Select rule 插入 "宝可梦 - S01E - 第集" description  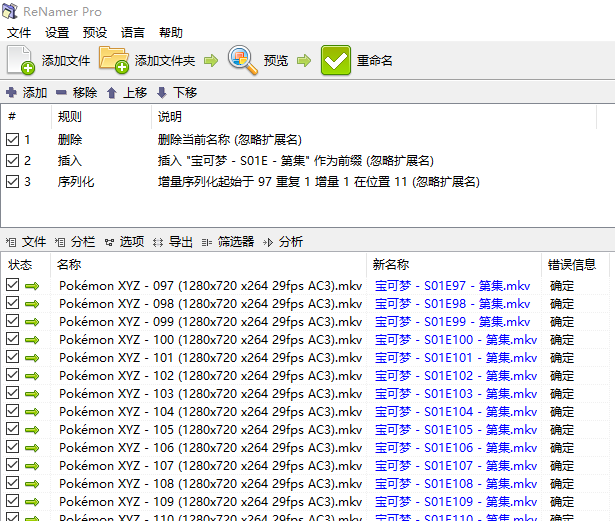[x=296, y=161]
